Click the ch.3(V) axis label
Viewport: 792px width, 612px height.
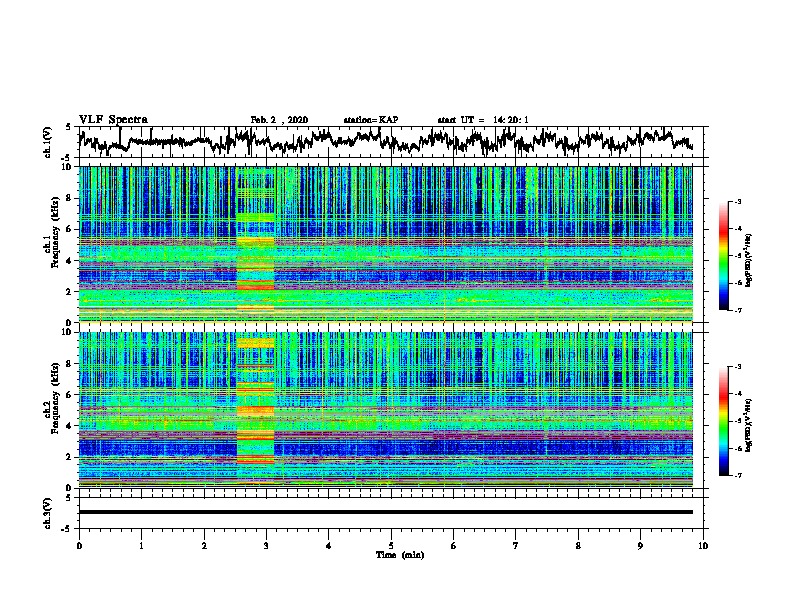click(47, 513)
